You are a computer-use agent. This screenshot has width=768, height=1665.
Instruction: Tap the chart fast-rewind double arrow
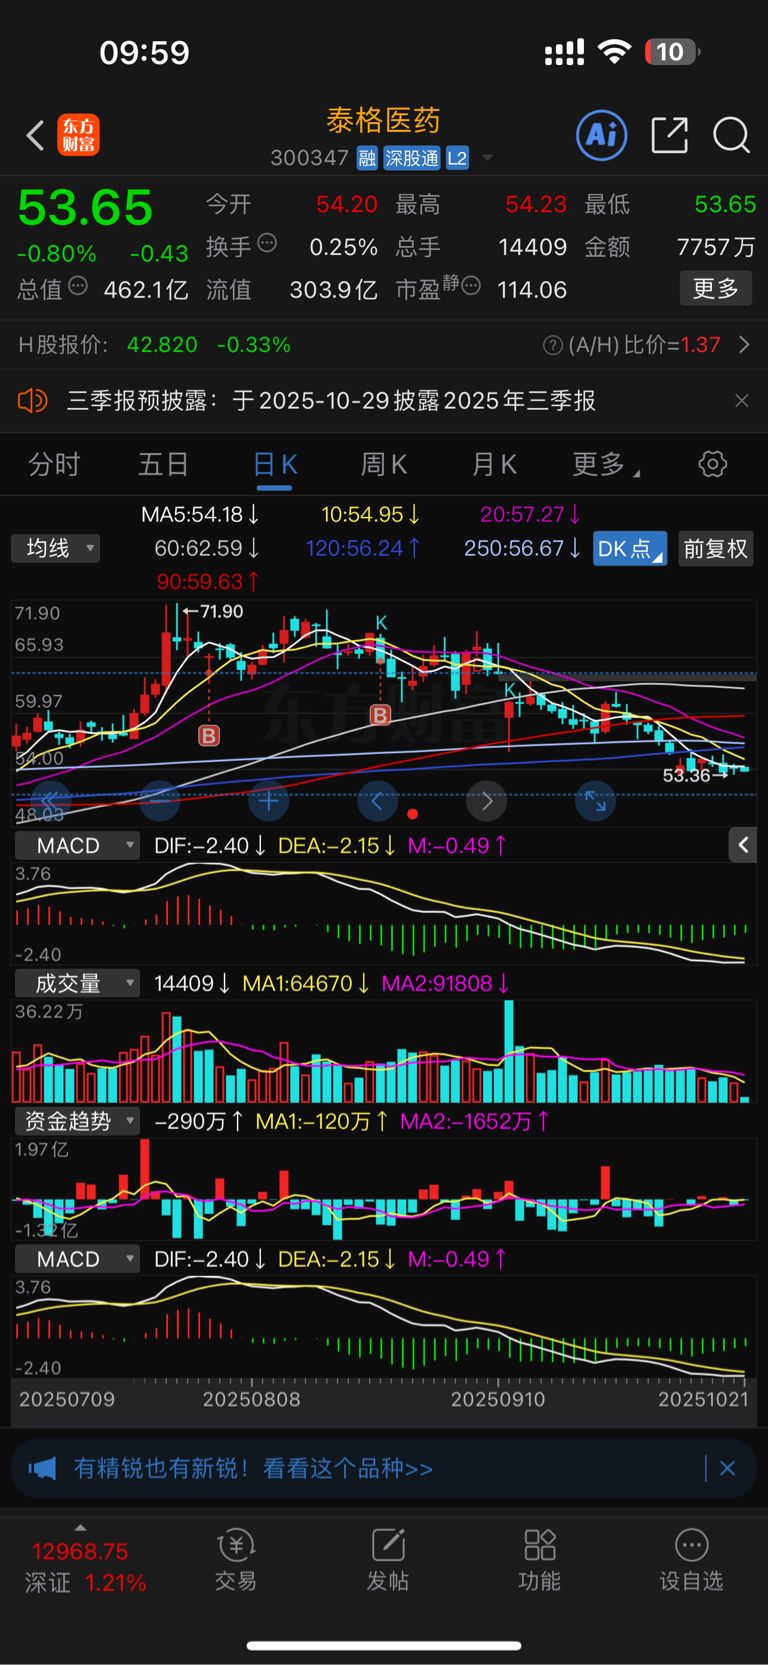coord(51,801)
